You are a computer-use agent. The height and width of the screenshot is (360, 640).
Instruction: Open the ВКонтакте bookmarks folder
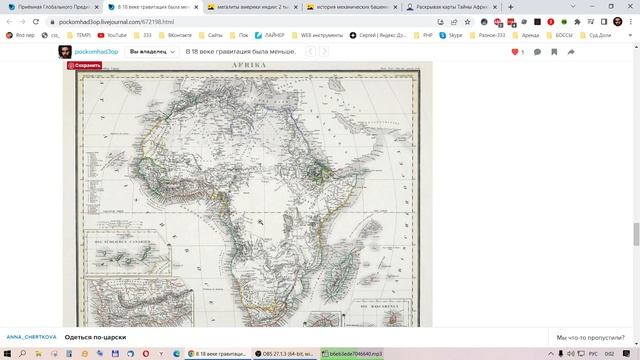175,36
